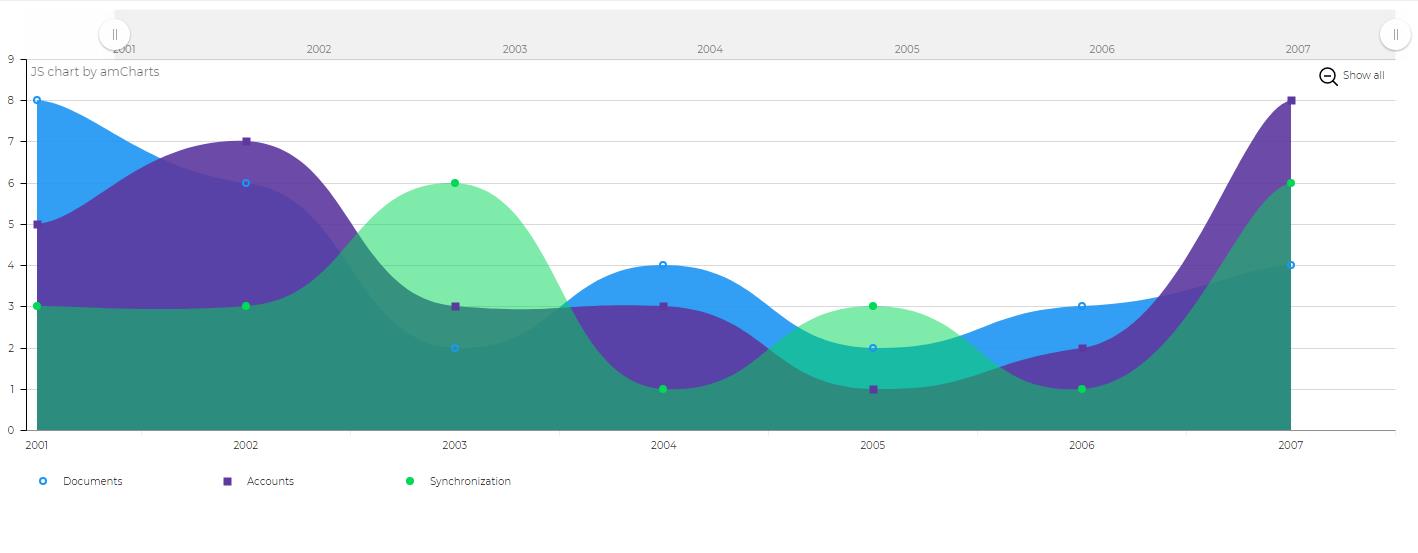Click the 2003 category axis label
Screen dimensions: 1418x553
(455, 445)
